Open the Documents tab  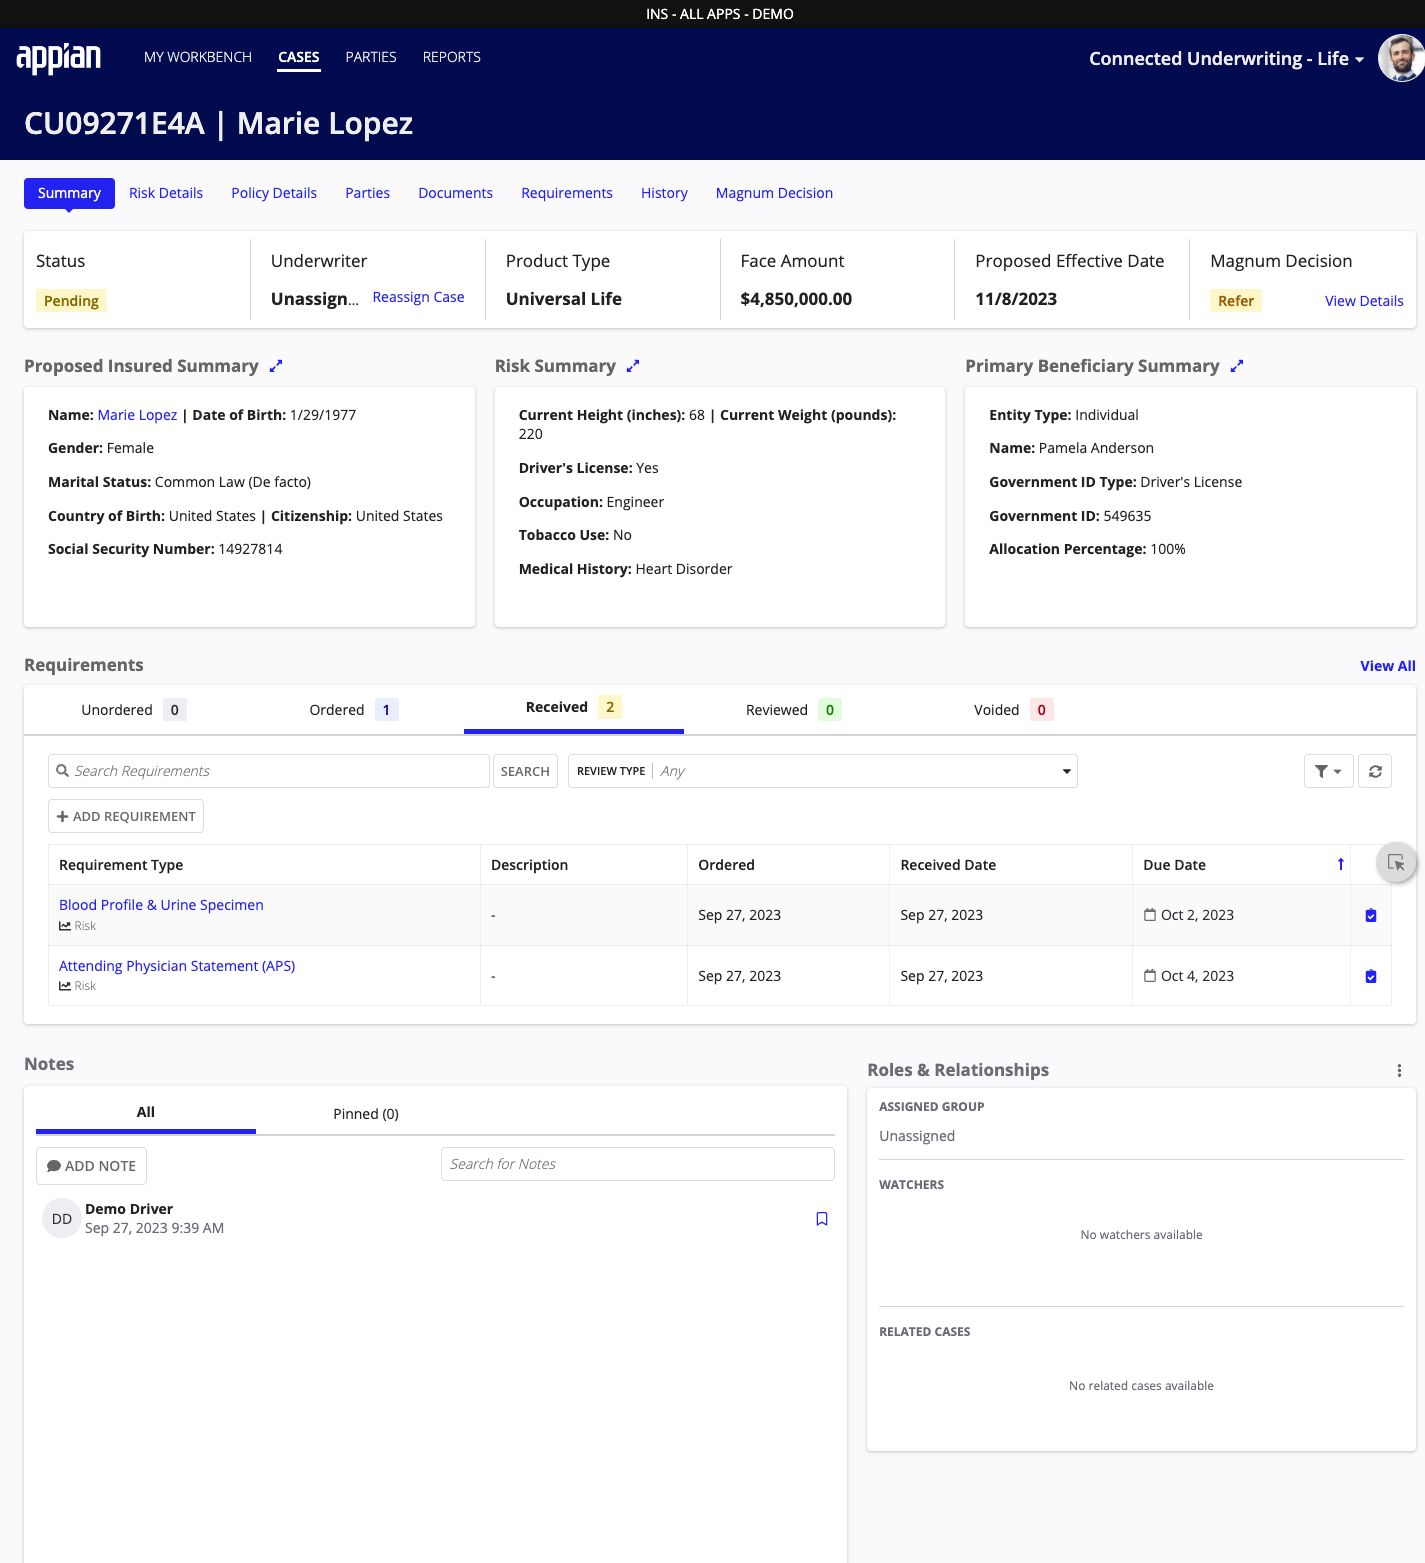tap(455, 193)
